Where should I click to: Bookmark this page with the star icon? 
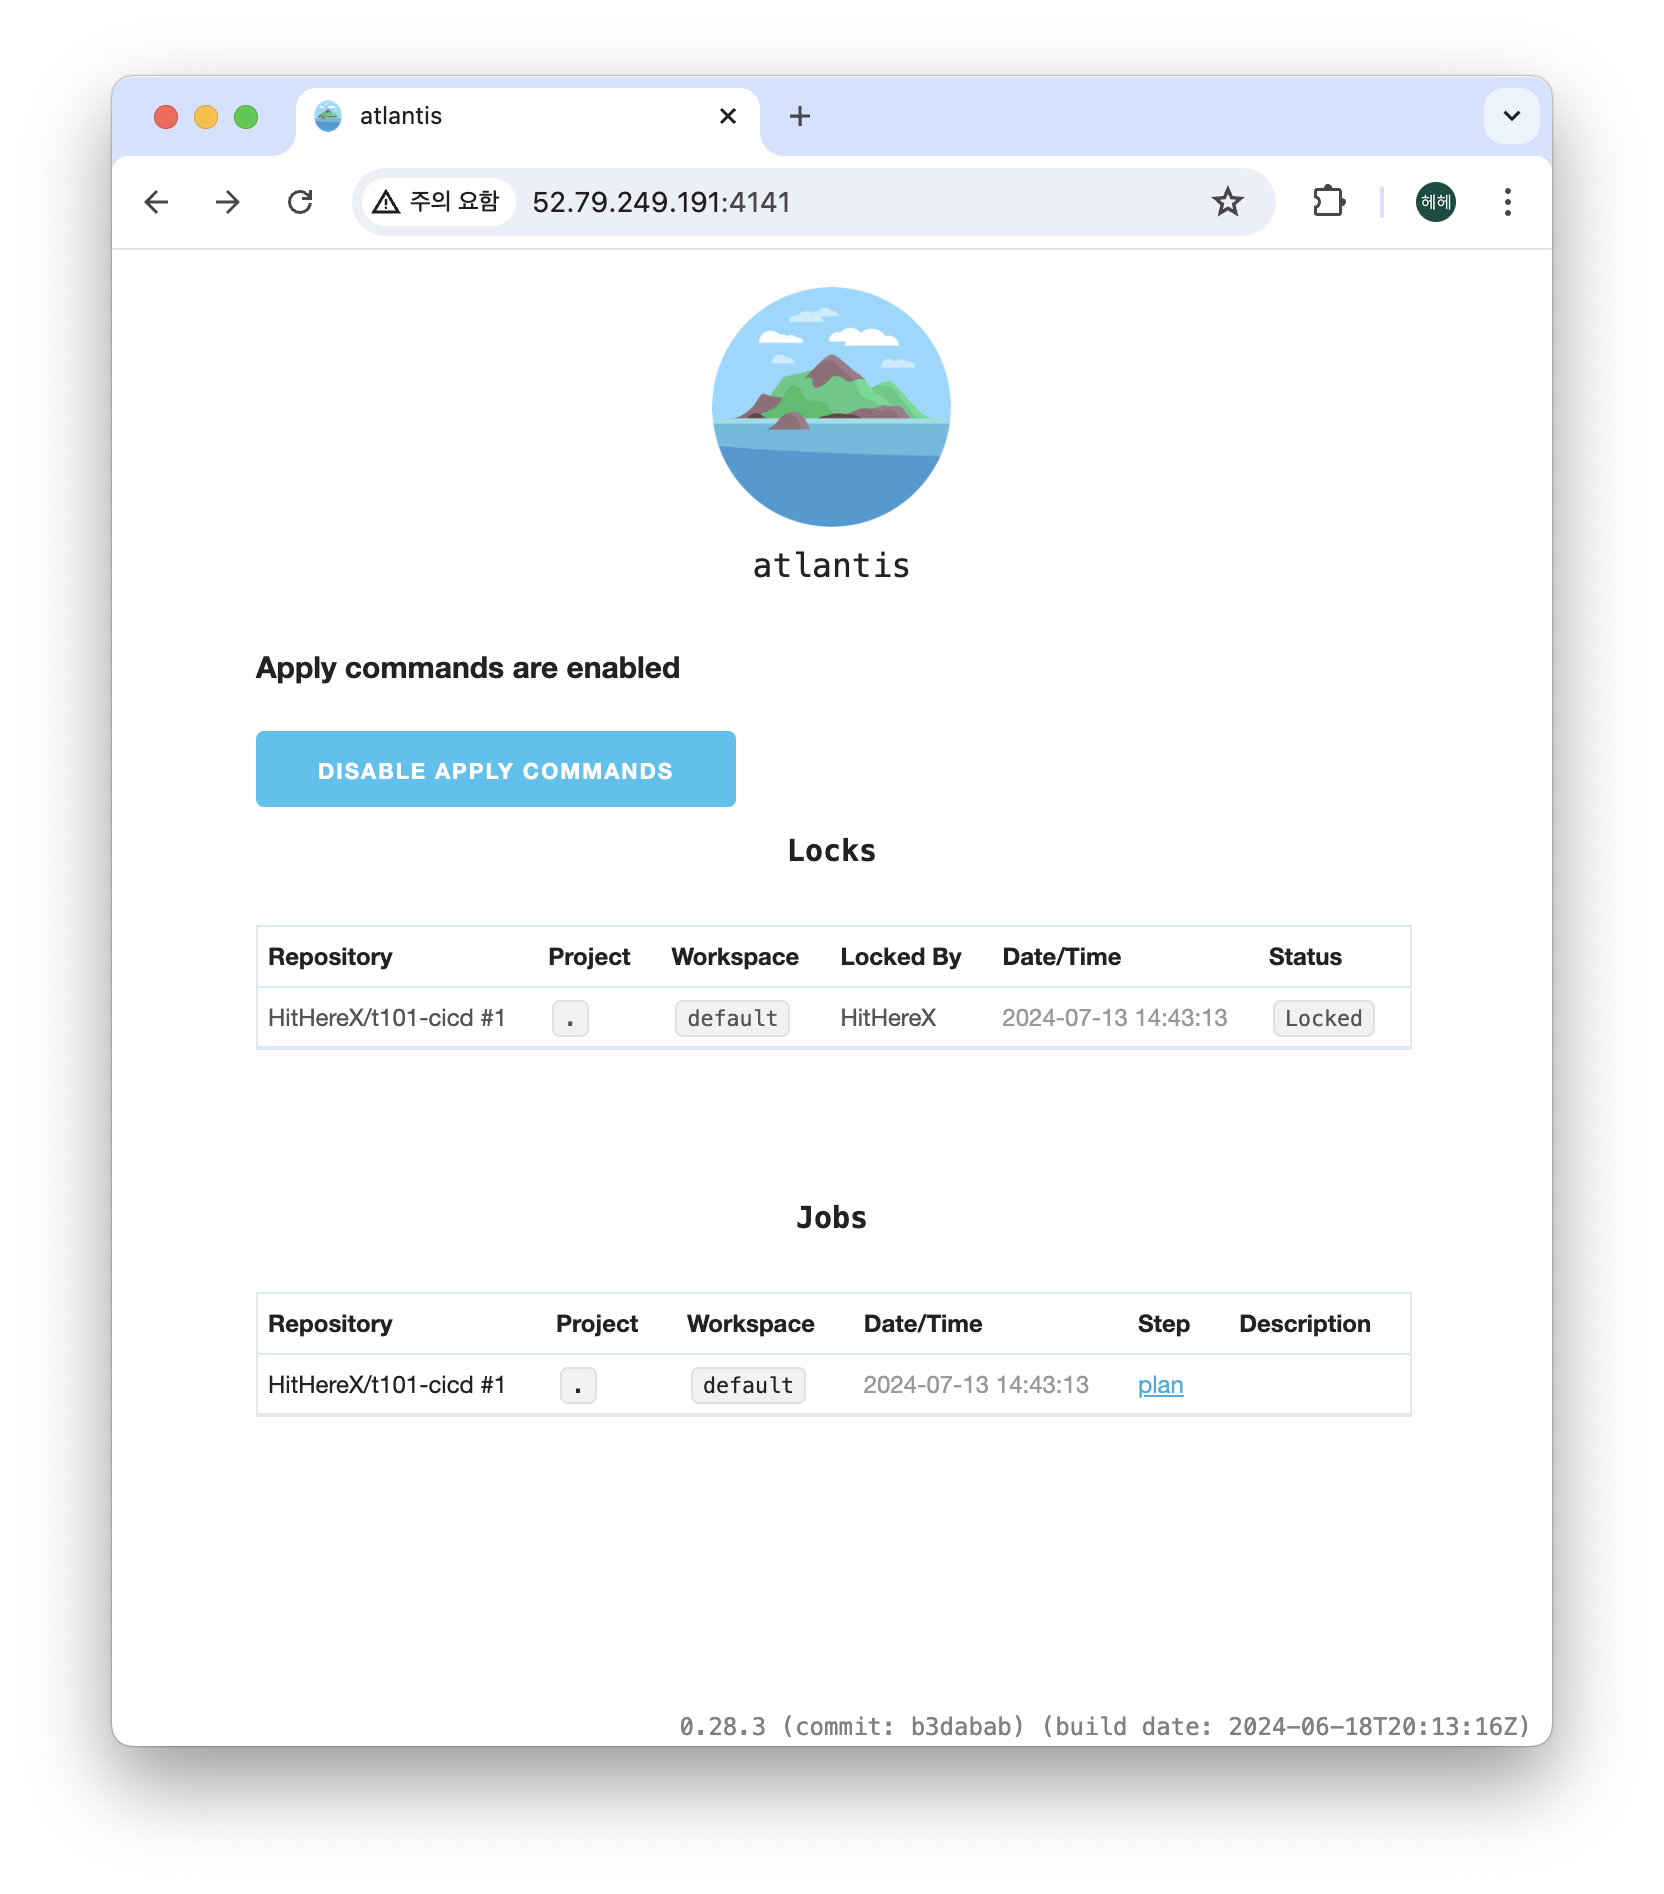pos(1227,202)
